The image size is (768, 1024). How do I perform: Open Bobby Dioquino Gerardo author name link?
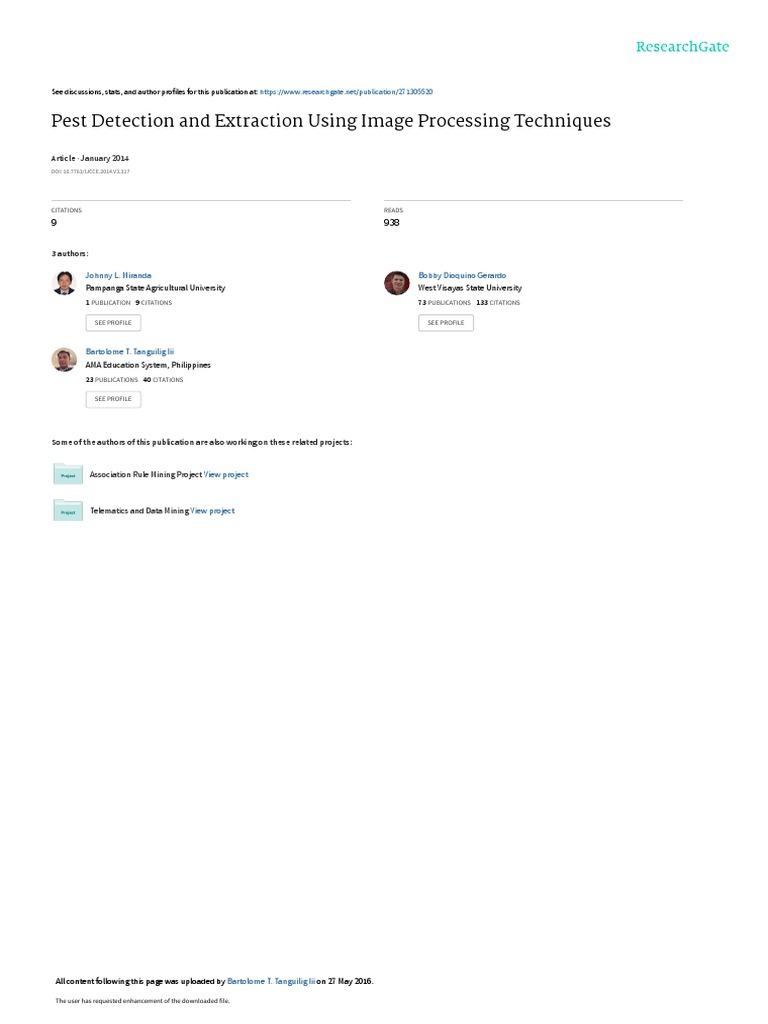click(462, 276)
